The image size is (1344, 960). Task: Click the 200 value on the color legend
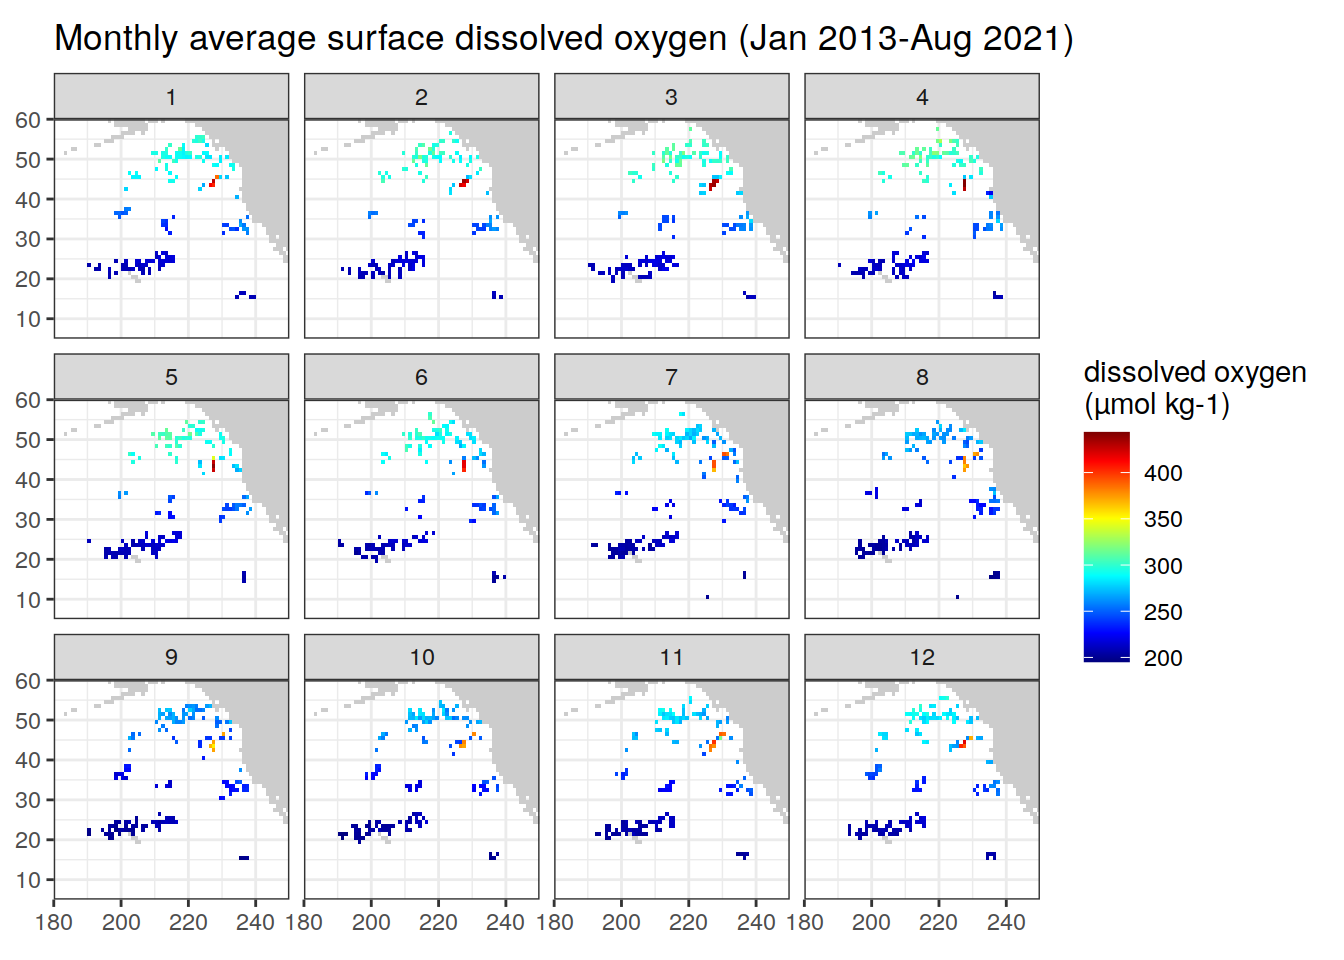click(1163, 658)
